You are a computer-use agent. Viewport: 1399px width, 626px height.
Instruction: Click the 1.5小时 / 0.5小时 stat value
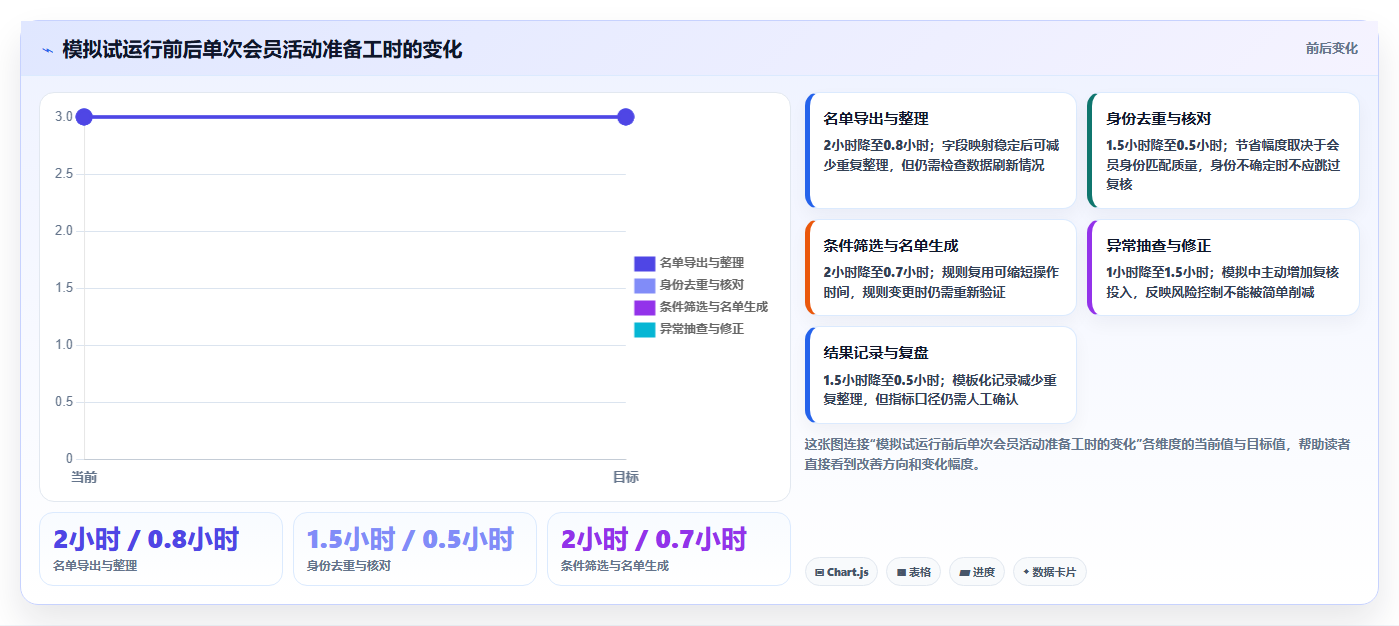tap(410, 540)
